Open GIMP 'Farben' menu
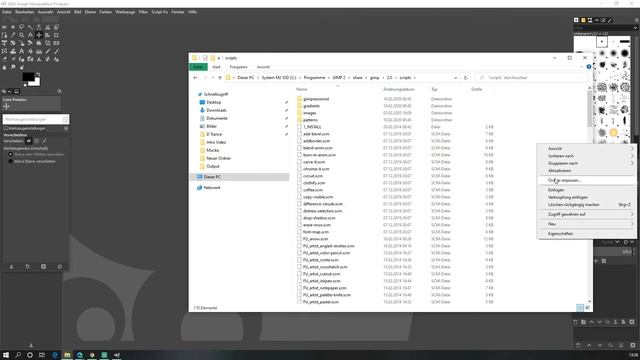640x360 pixels. (105, 12)
